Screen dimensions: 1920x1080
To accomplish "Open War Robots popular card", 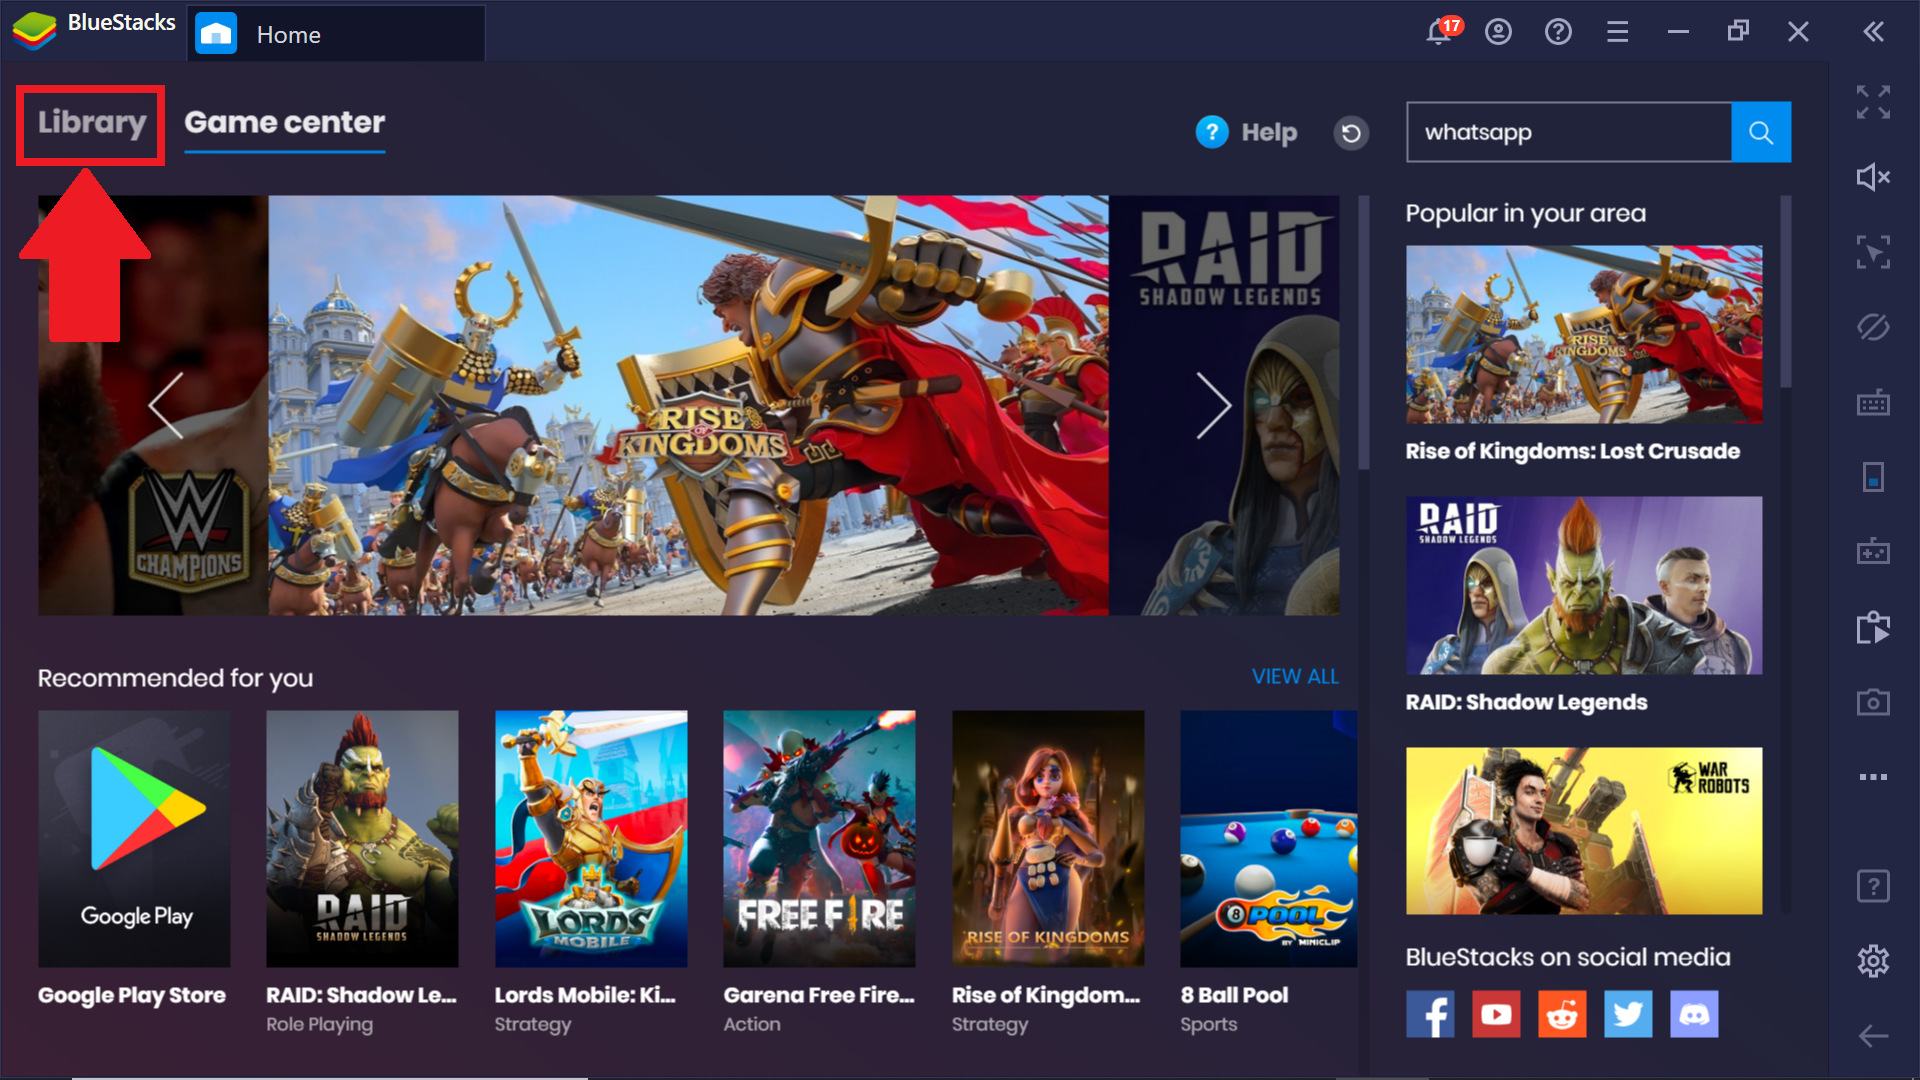I will 1584,830.
